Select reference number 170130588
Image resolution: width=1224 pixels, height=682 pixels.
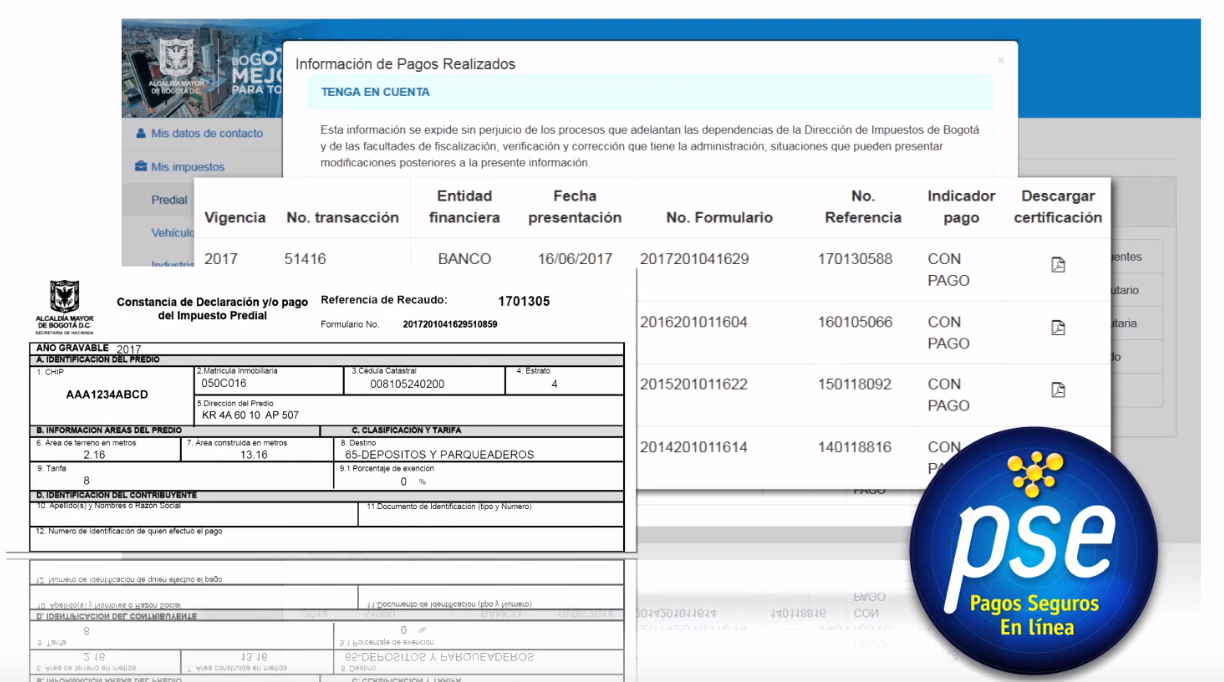[x=855, y=259]
